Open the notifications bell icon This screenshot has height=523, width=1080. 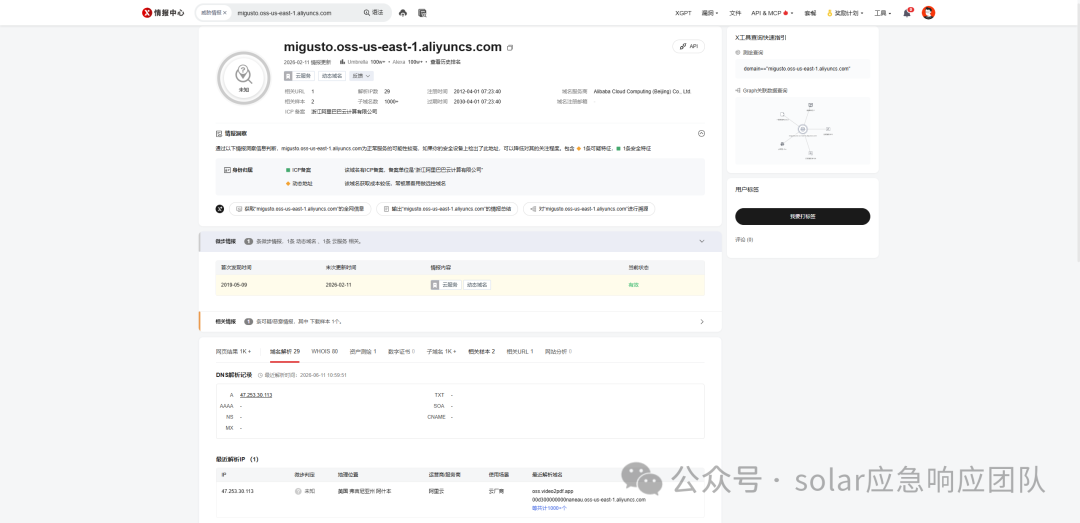[x=907, y=13]
